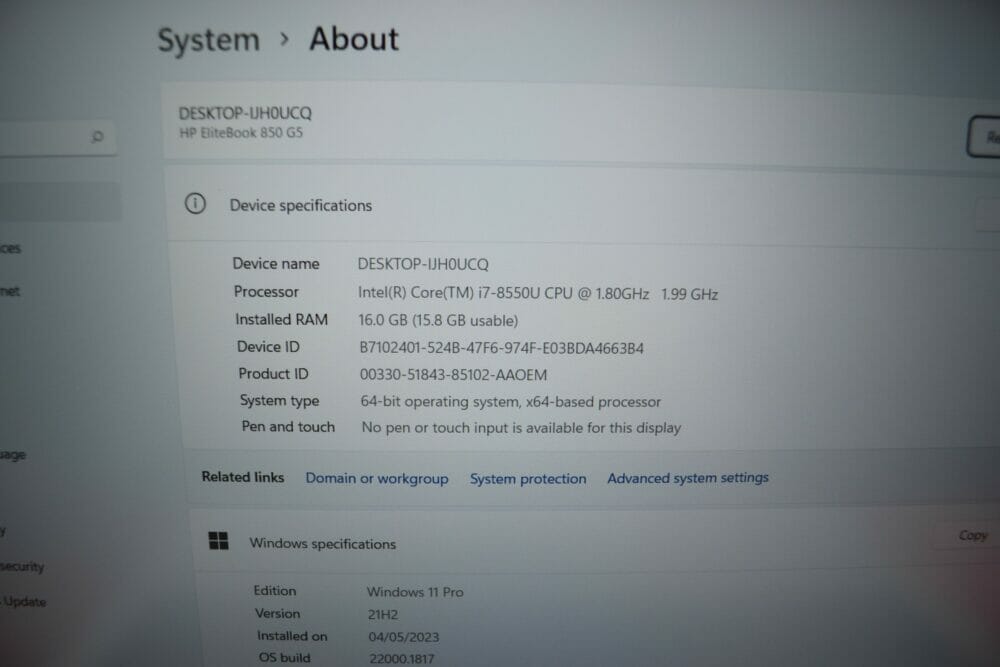Screen dimensions: 1000x667
Task: Click the Device name label
Action: click(276, 263)
